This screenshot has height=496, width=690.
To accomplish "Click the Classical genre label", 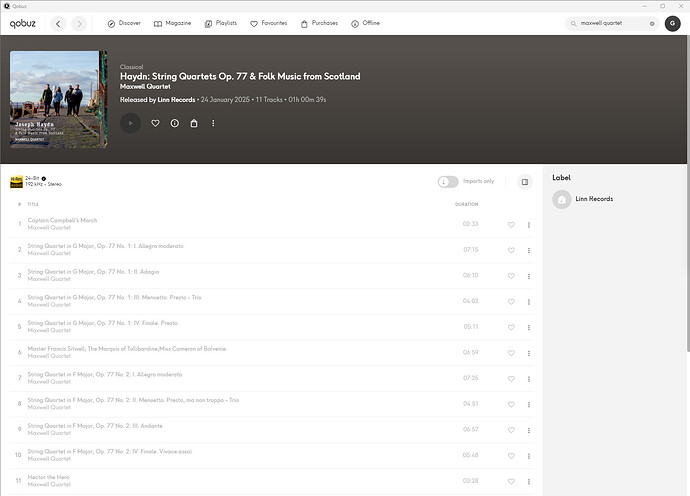I will tap(132, 67).
